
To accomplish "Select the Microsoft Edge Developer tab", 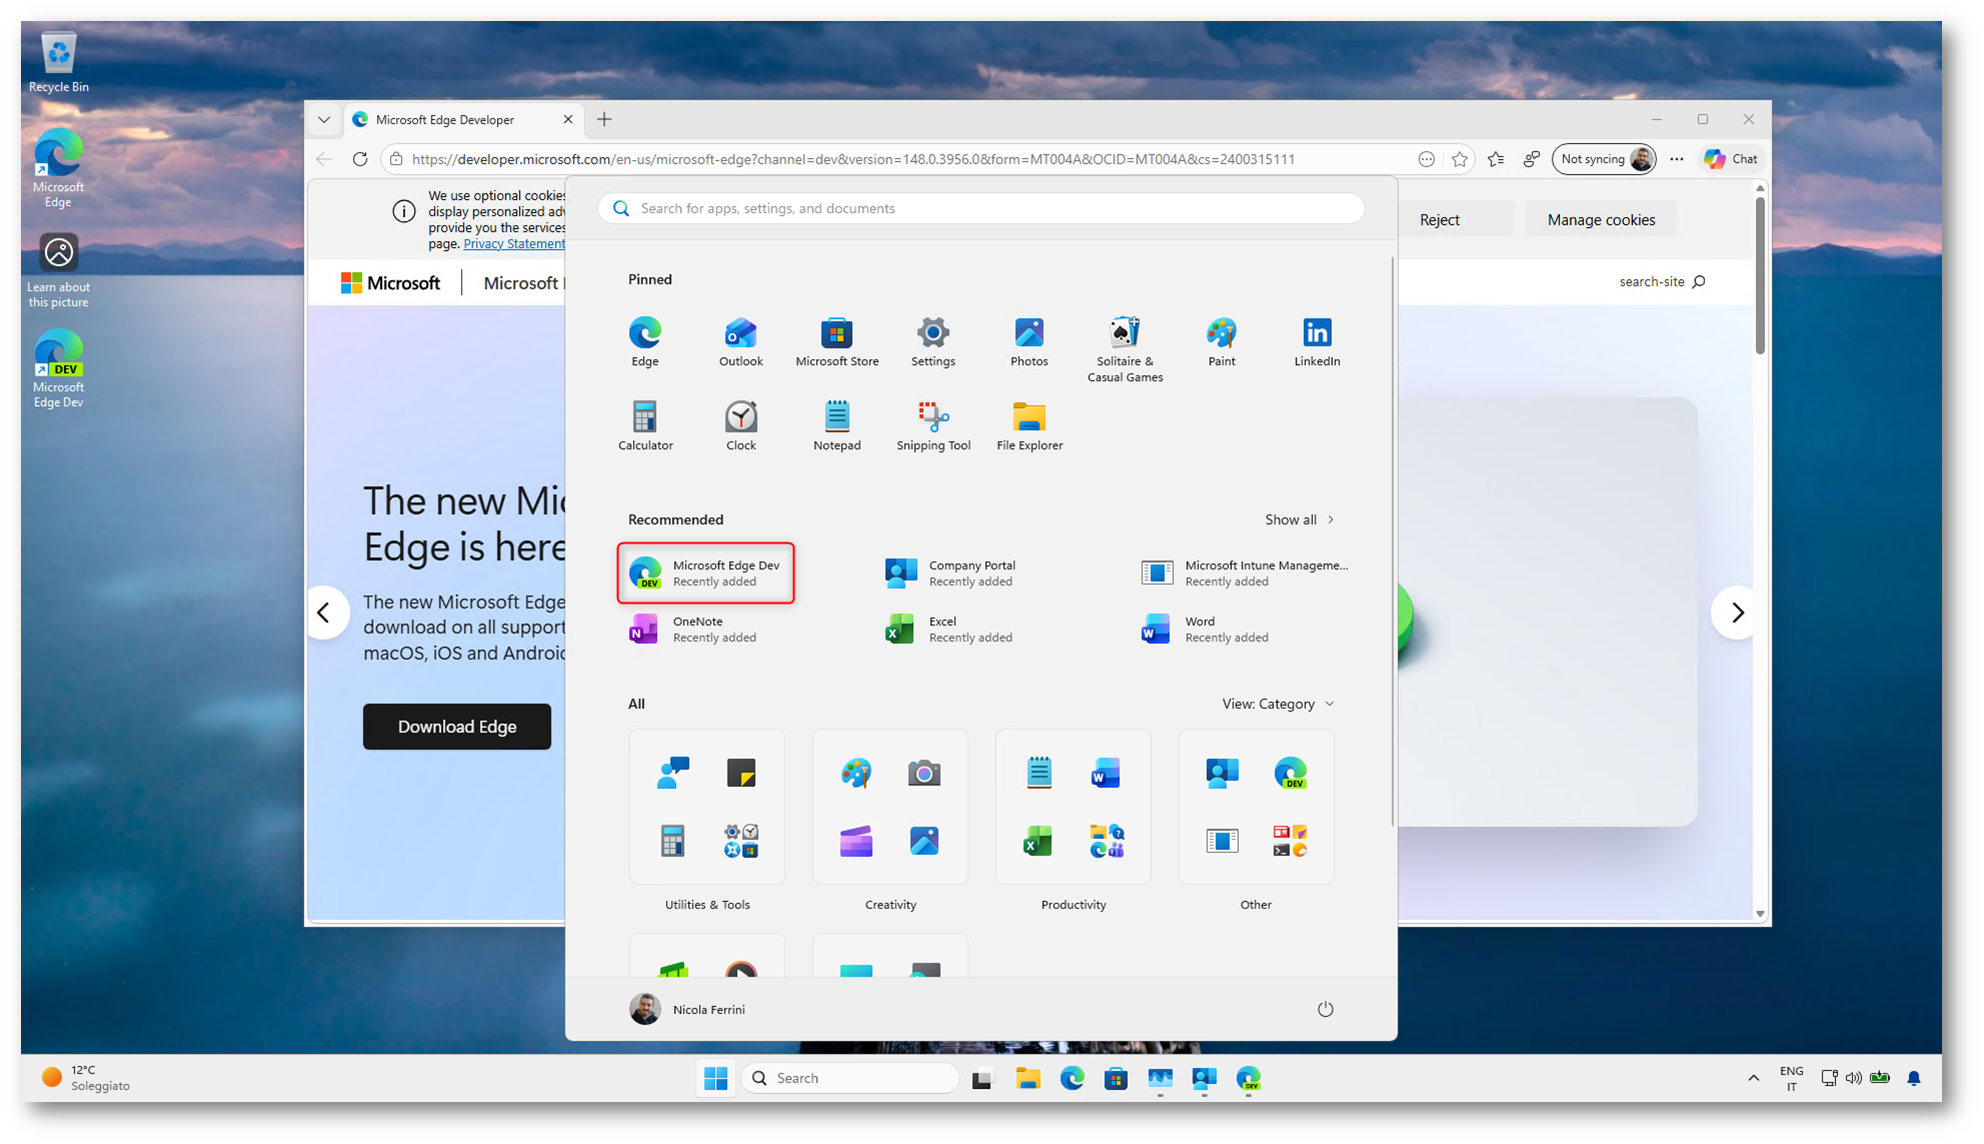I will pyautogui.click(x=446, y=120).
